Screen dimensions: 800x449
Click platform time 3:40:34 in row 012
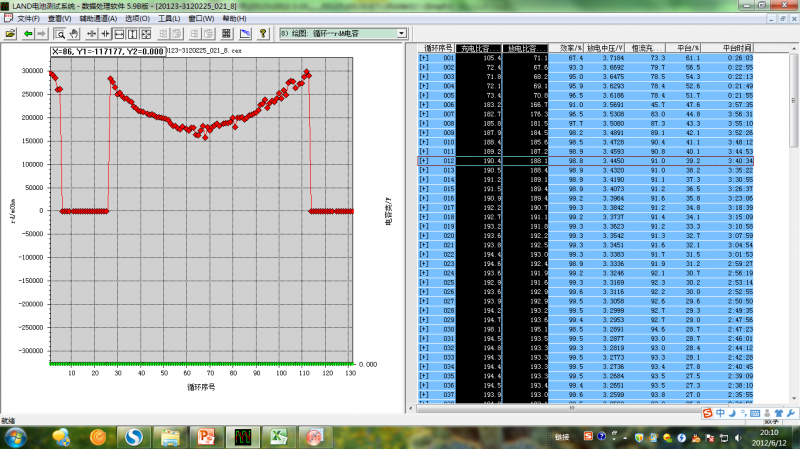740,161
